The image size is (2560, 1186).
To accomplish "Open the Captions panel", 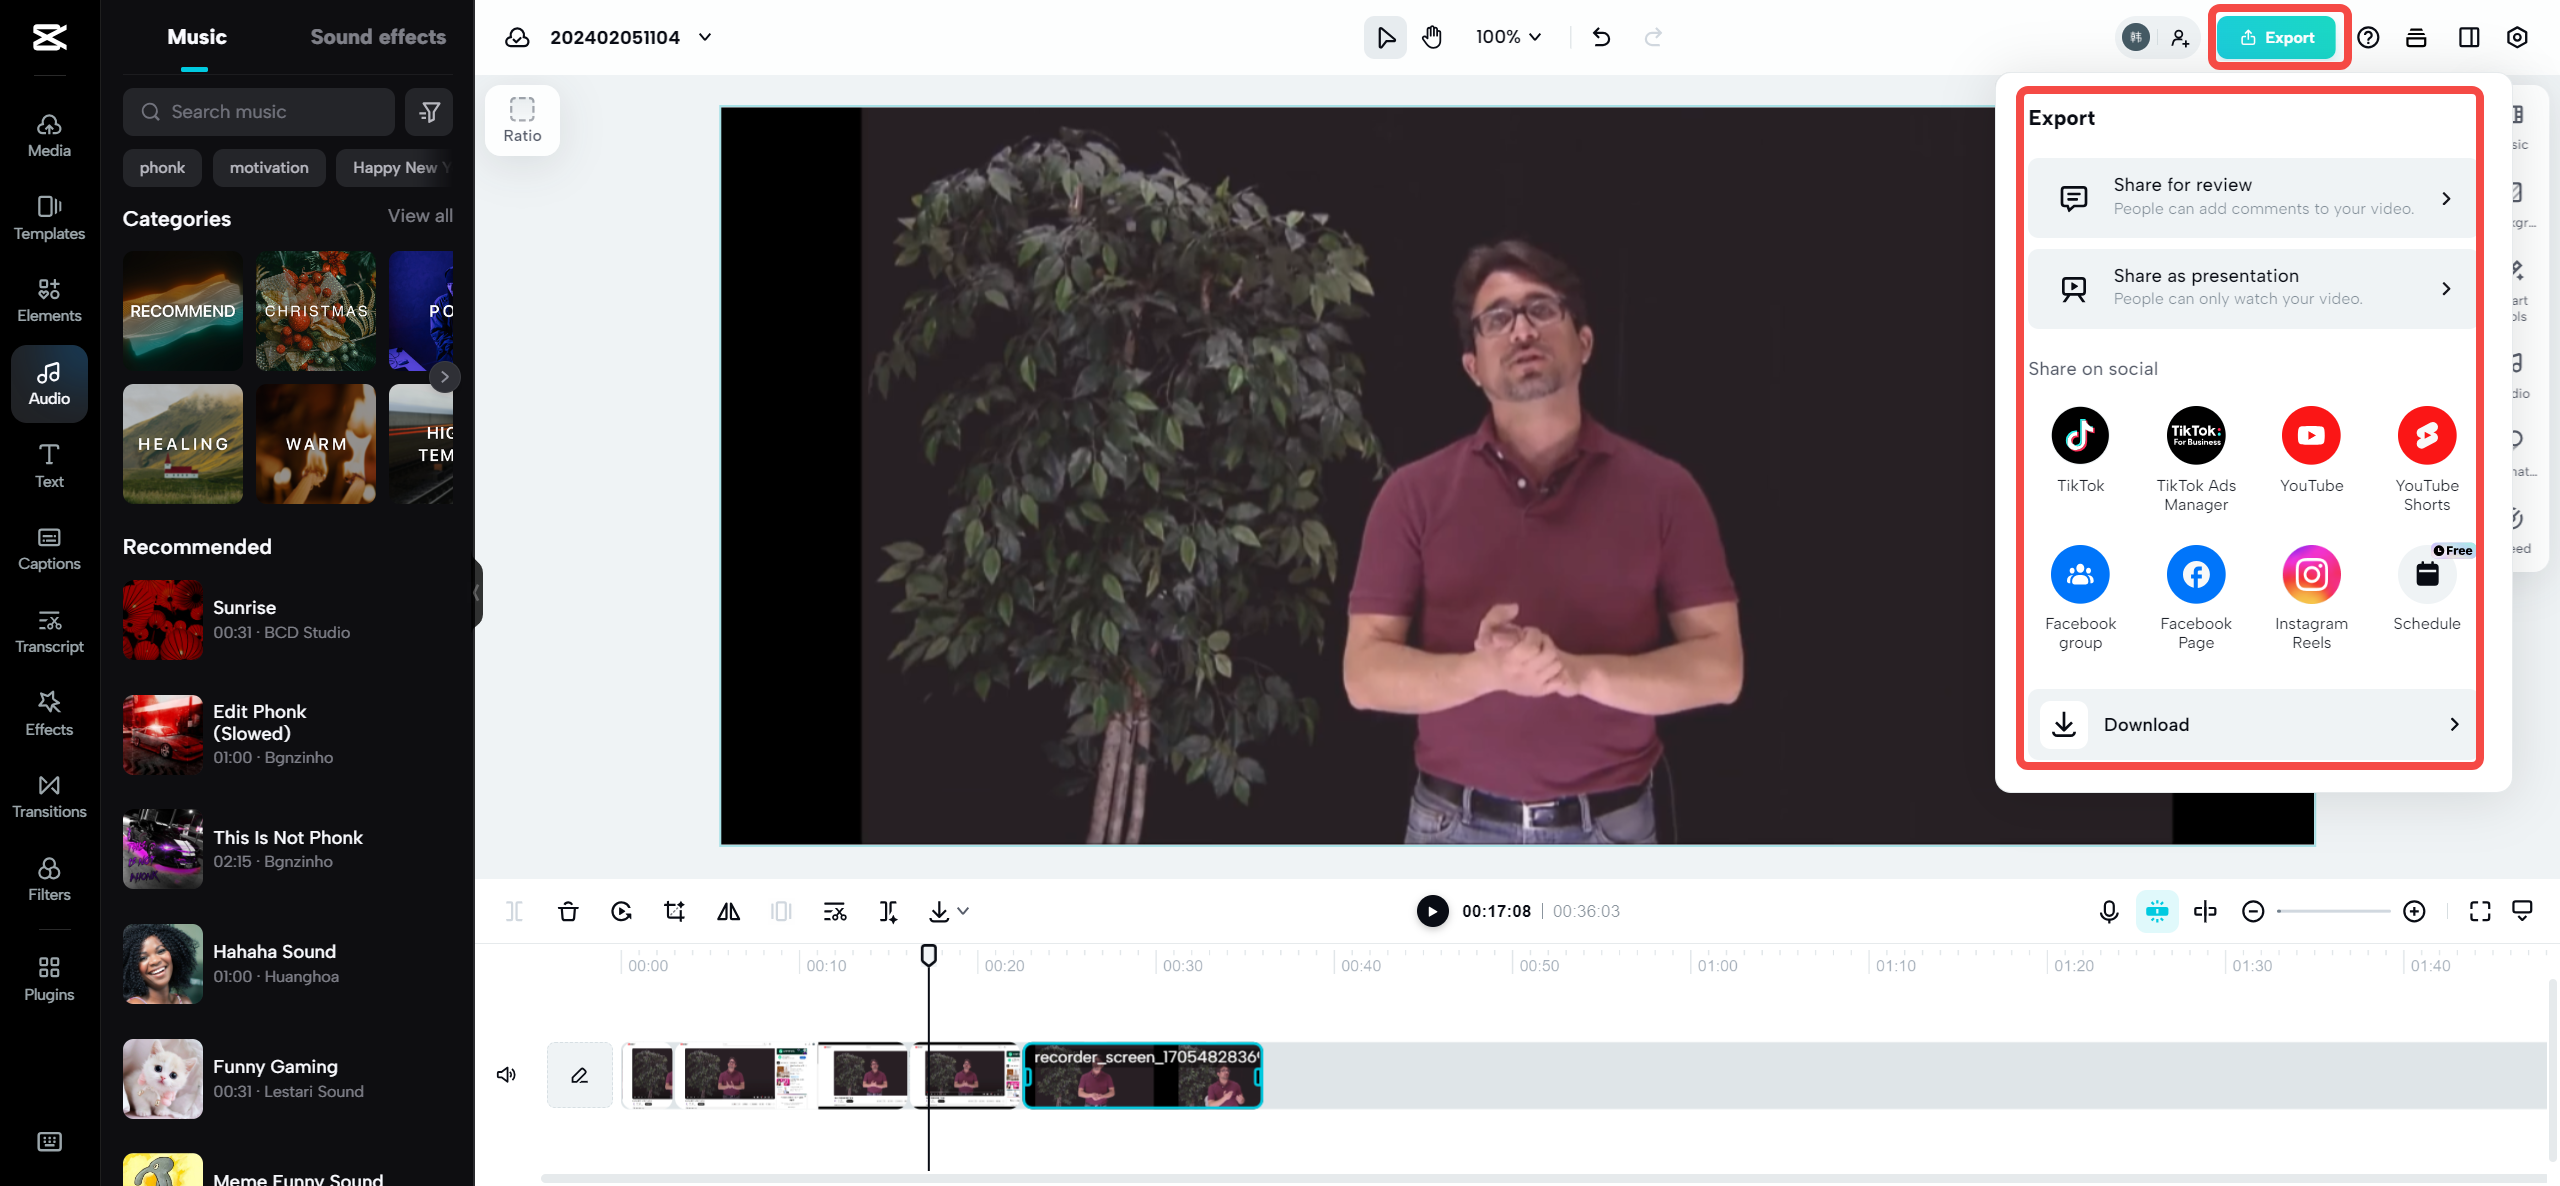I will pyautogui.click(x=48, y=548).
